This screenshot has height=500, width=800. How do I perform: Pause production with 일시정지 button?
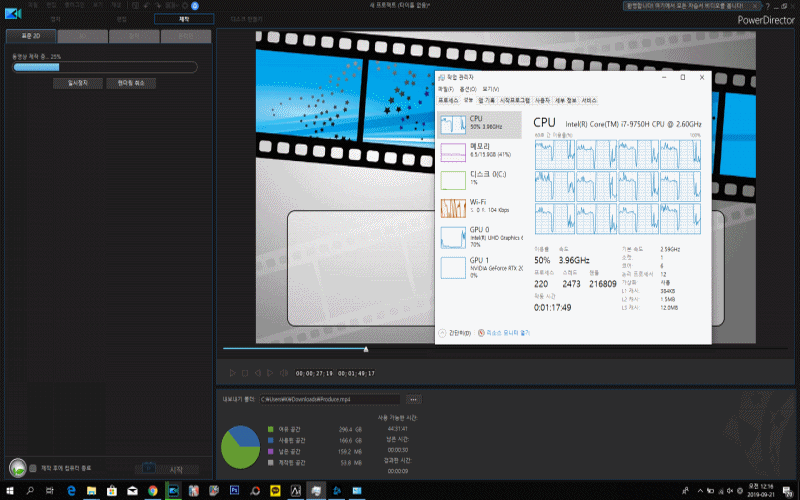[78, 83]
